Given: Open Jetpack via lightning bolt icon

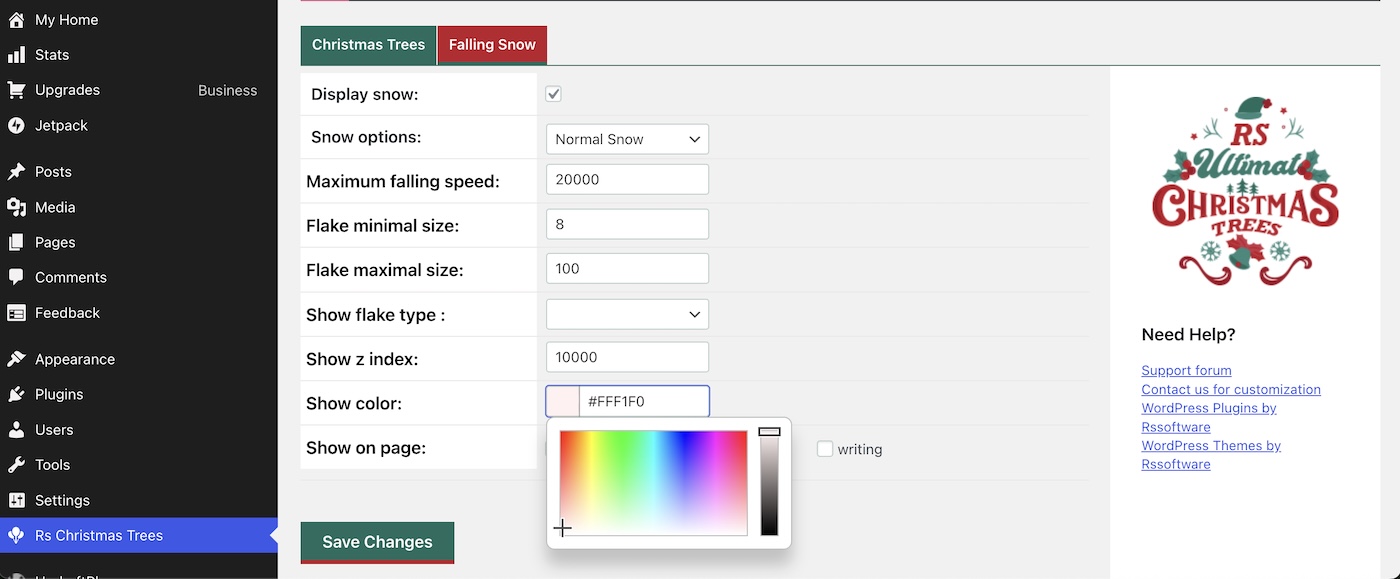Looking at the screenshot, I should pyautogui.click(x=16, y=125).
